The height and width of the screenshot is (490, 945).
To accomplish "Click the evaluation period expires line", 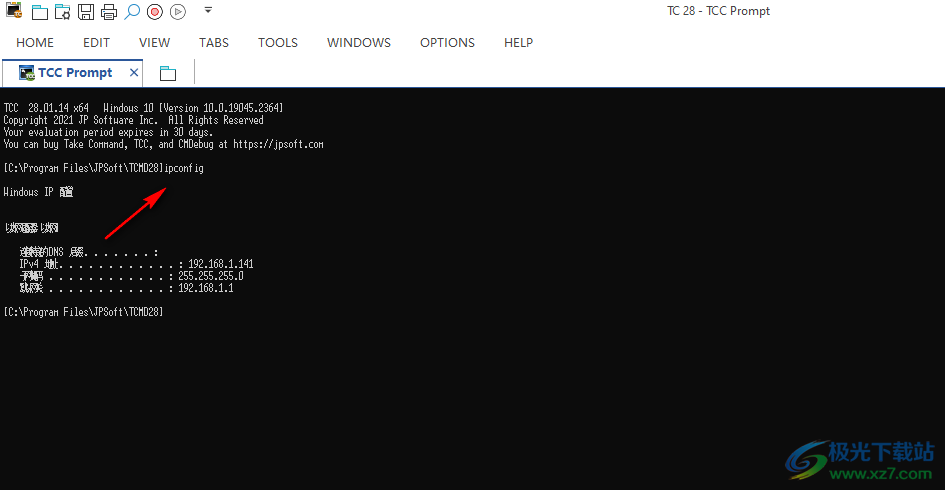I will [108, 133].
